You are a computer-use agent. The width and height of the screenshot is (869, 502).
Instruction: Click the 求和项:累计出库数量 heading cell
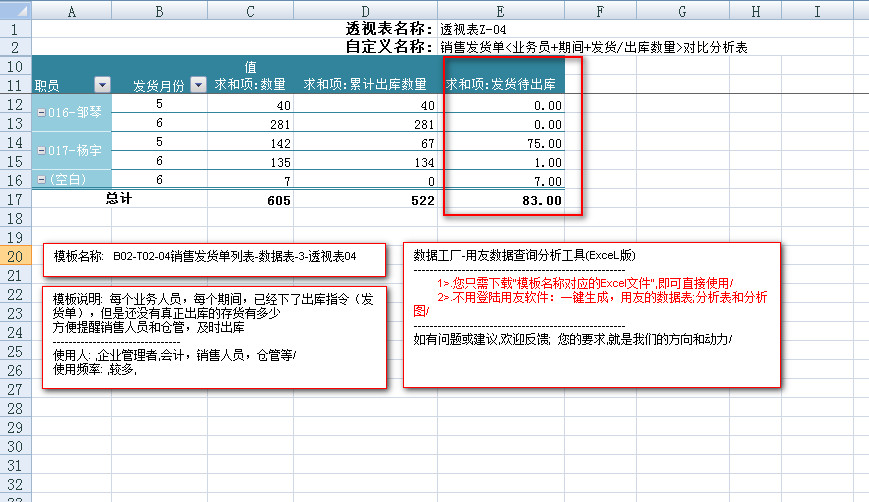pyautogui.click(x=365, y=85)
